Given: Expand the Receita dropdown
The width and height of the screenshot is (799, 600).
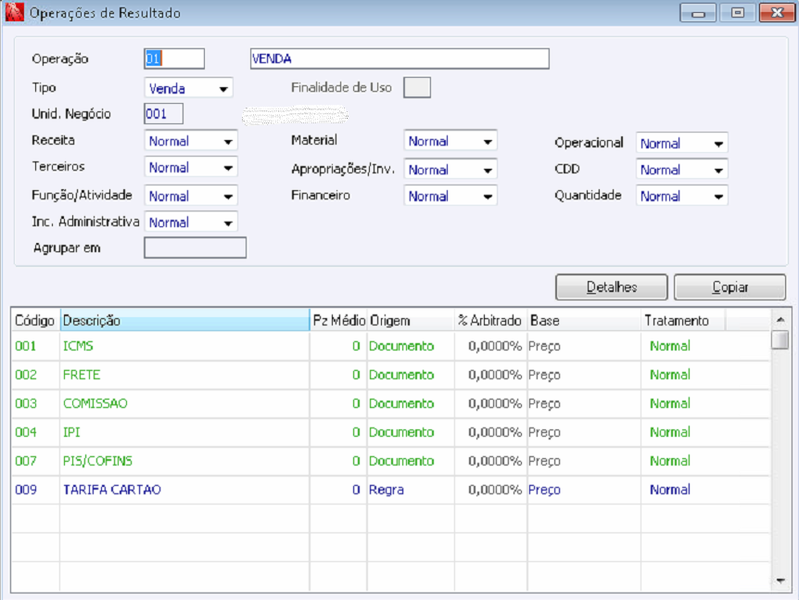Looking at the screenshot, I should (191, 141).
